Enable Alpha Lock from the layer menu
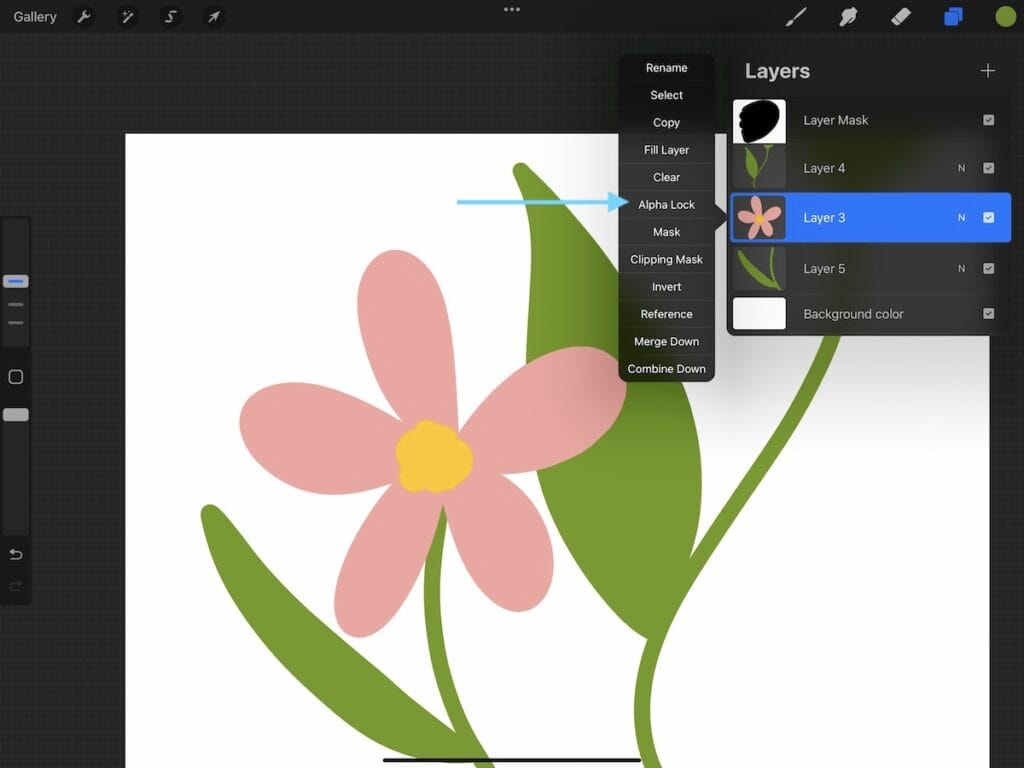Image resolution: width=1024 pixels, height=768 pixels. [x=666, y=204]
